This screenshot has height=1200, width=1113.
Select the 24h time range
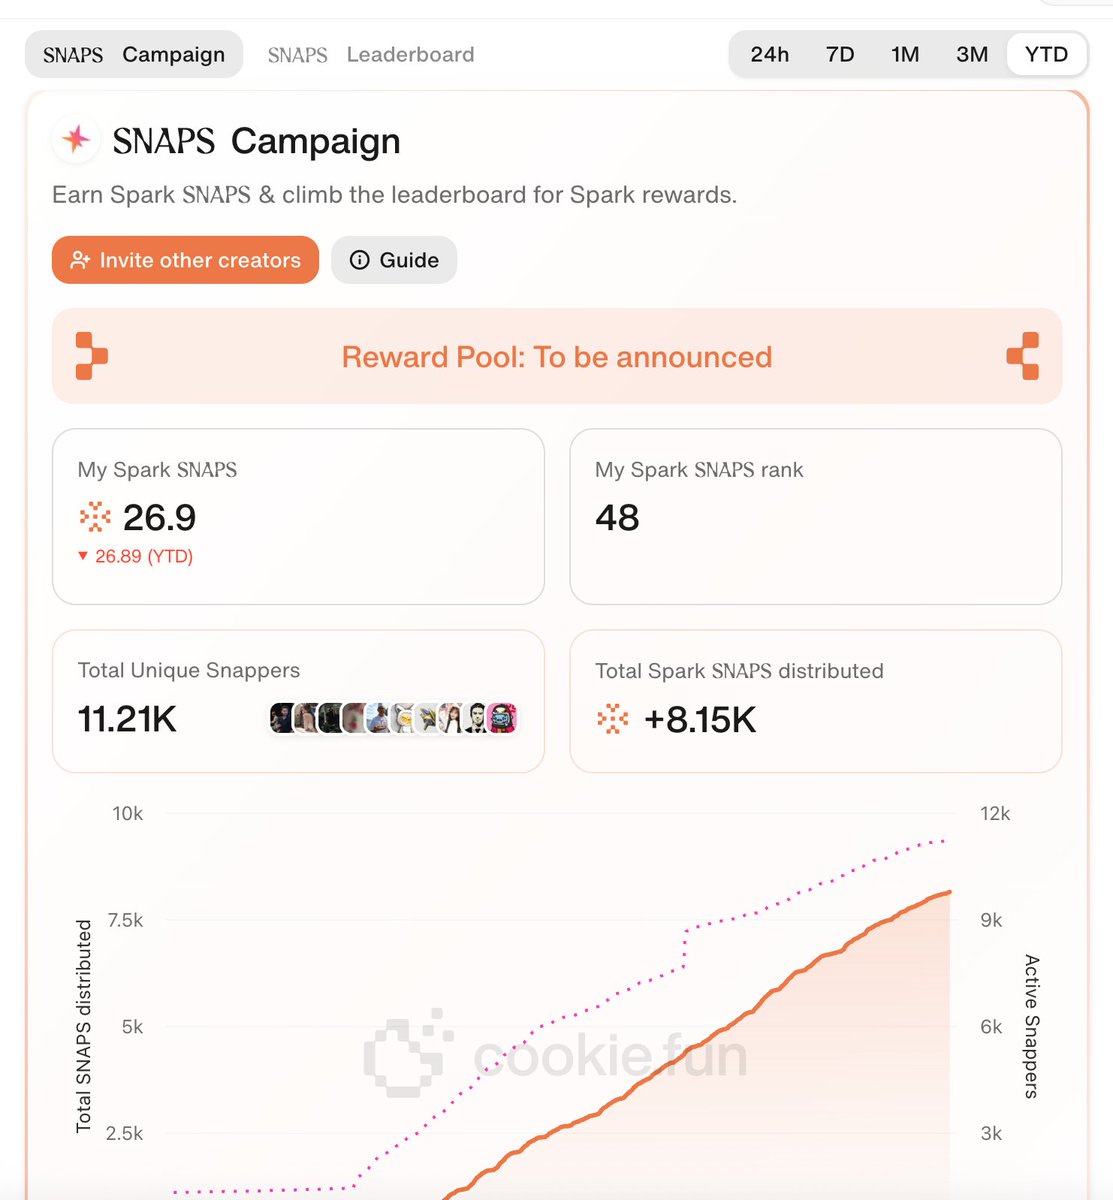(x=770, y=54)
